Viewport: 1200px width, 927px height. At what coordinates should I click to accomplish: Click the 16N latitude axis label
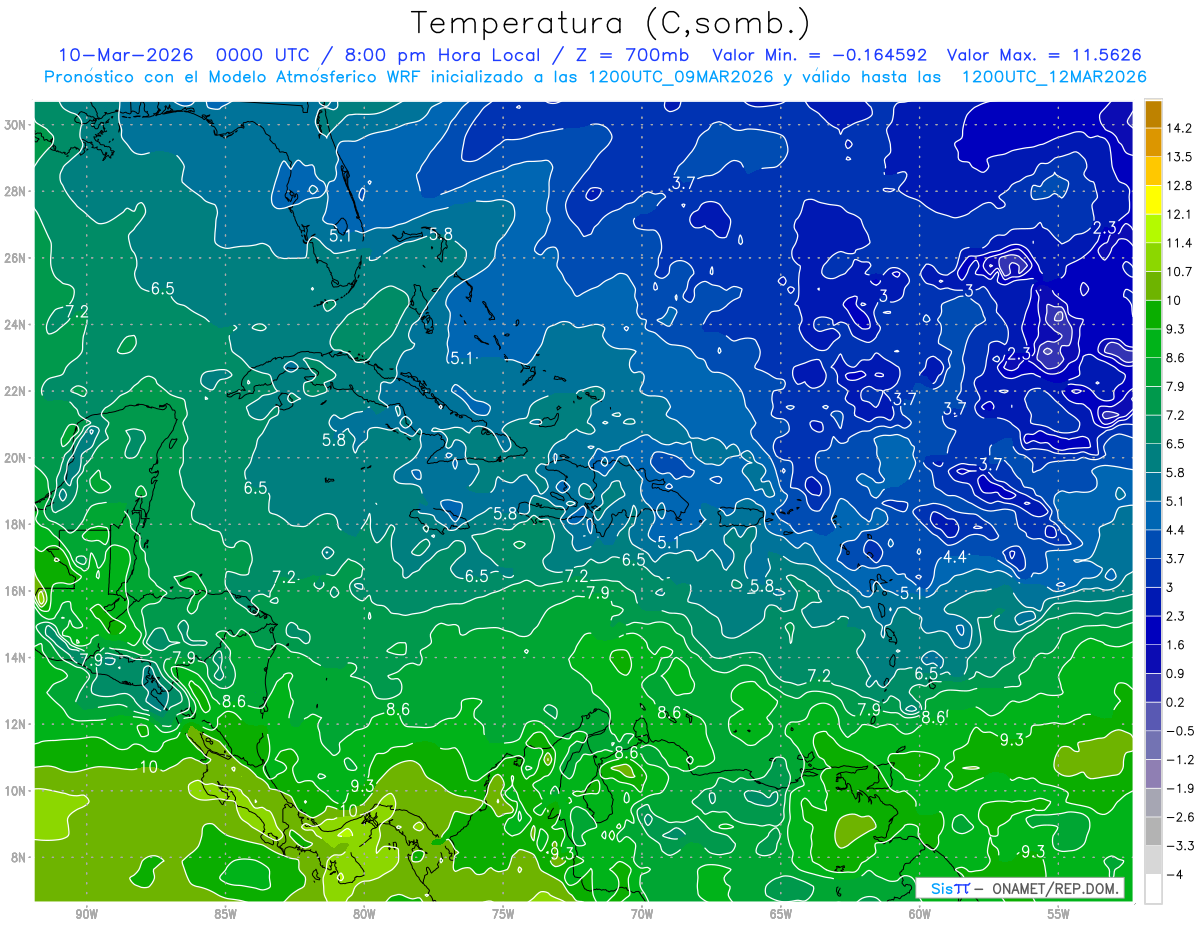tap(16, 591)
